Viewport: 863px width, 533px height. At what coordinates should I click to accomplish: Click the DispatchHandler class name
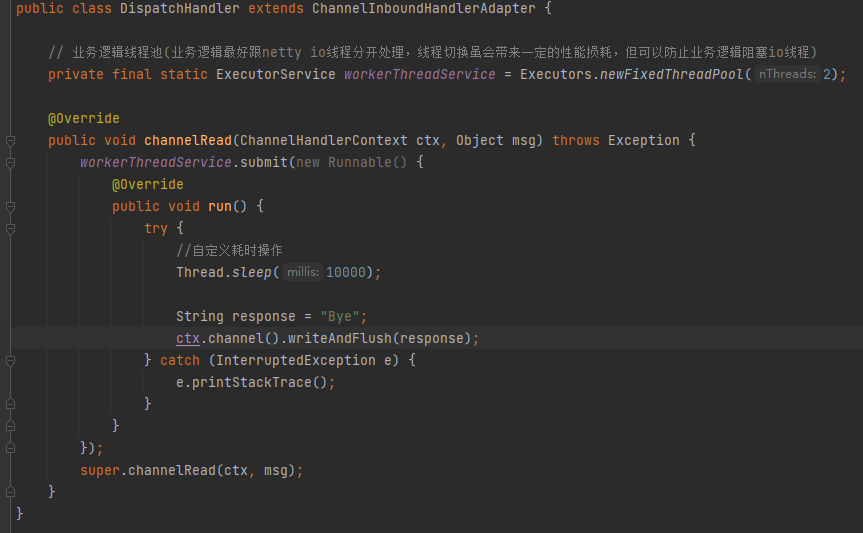[179, 8]
